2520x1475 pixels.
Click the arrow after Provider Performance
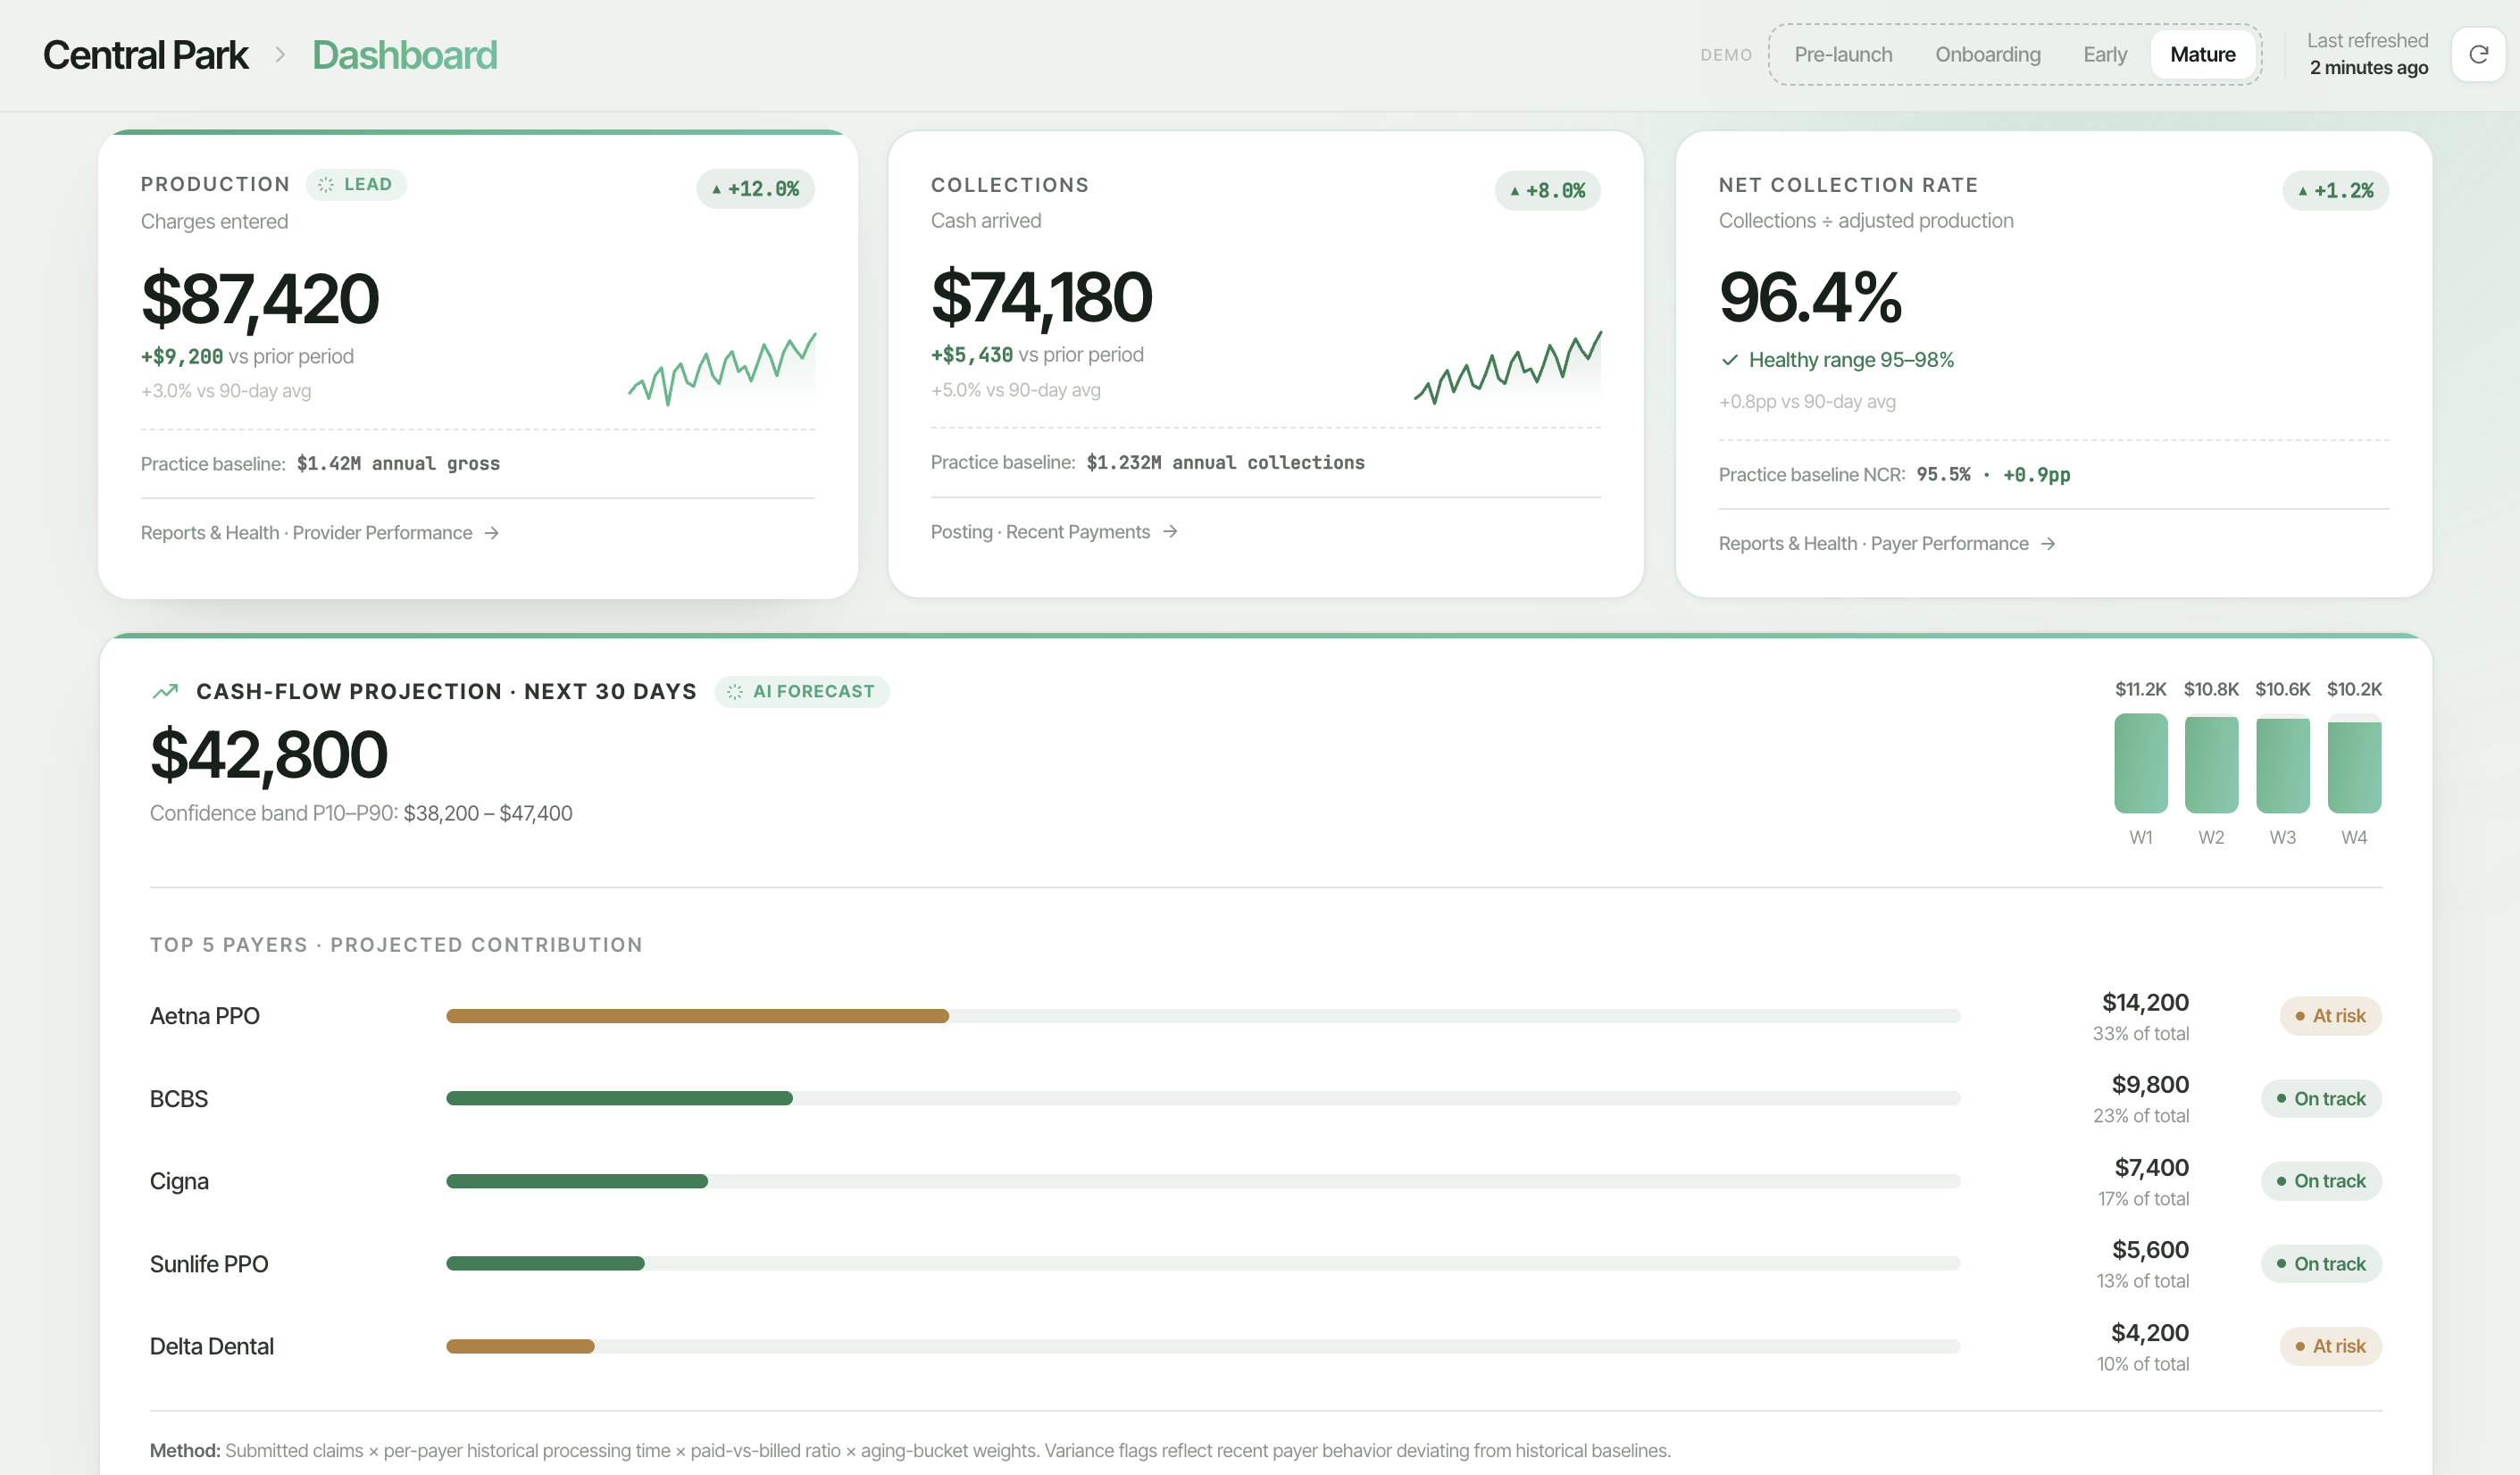(x=491, y=533)
